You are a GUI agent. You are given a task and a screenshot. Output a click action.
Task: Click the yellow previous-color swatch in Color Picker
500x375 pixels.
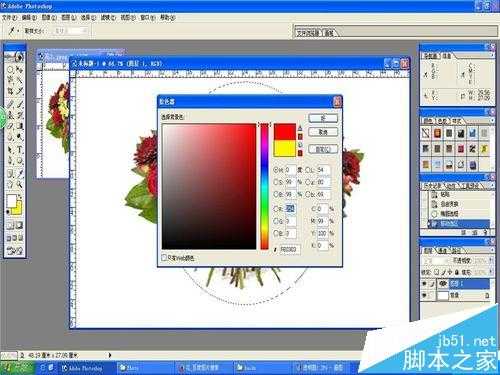click(x=285, y=148)
